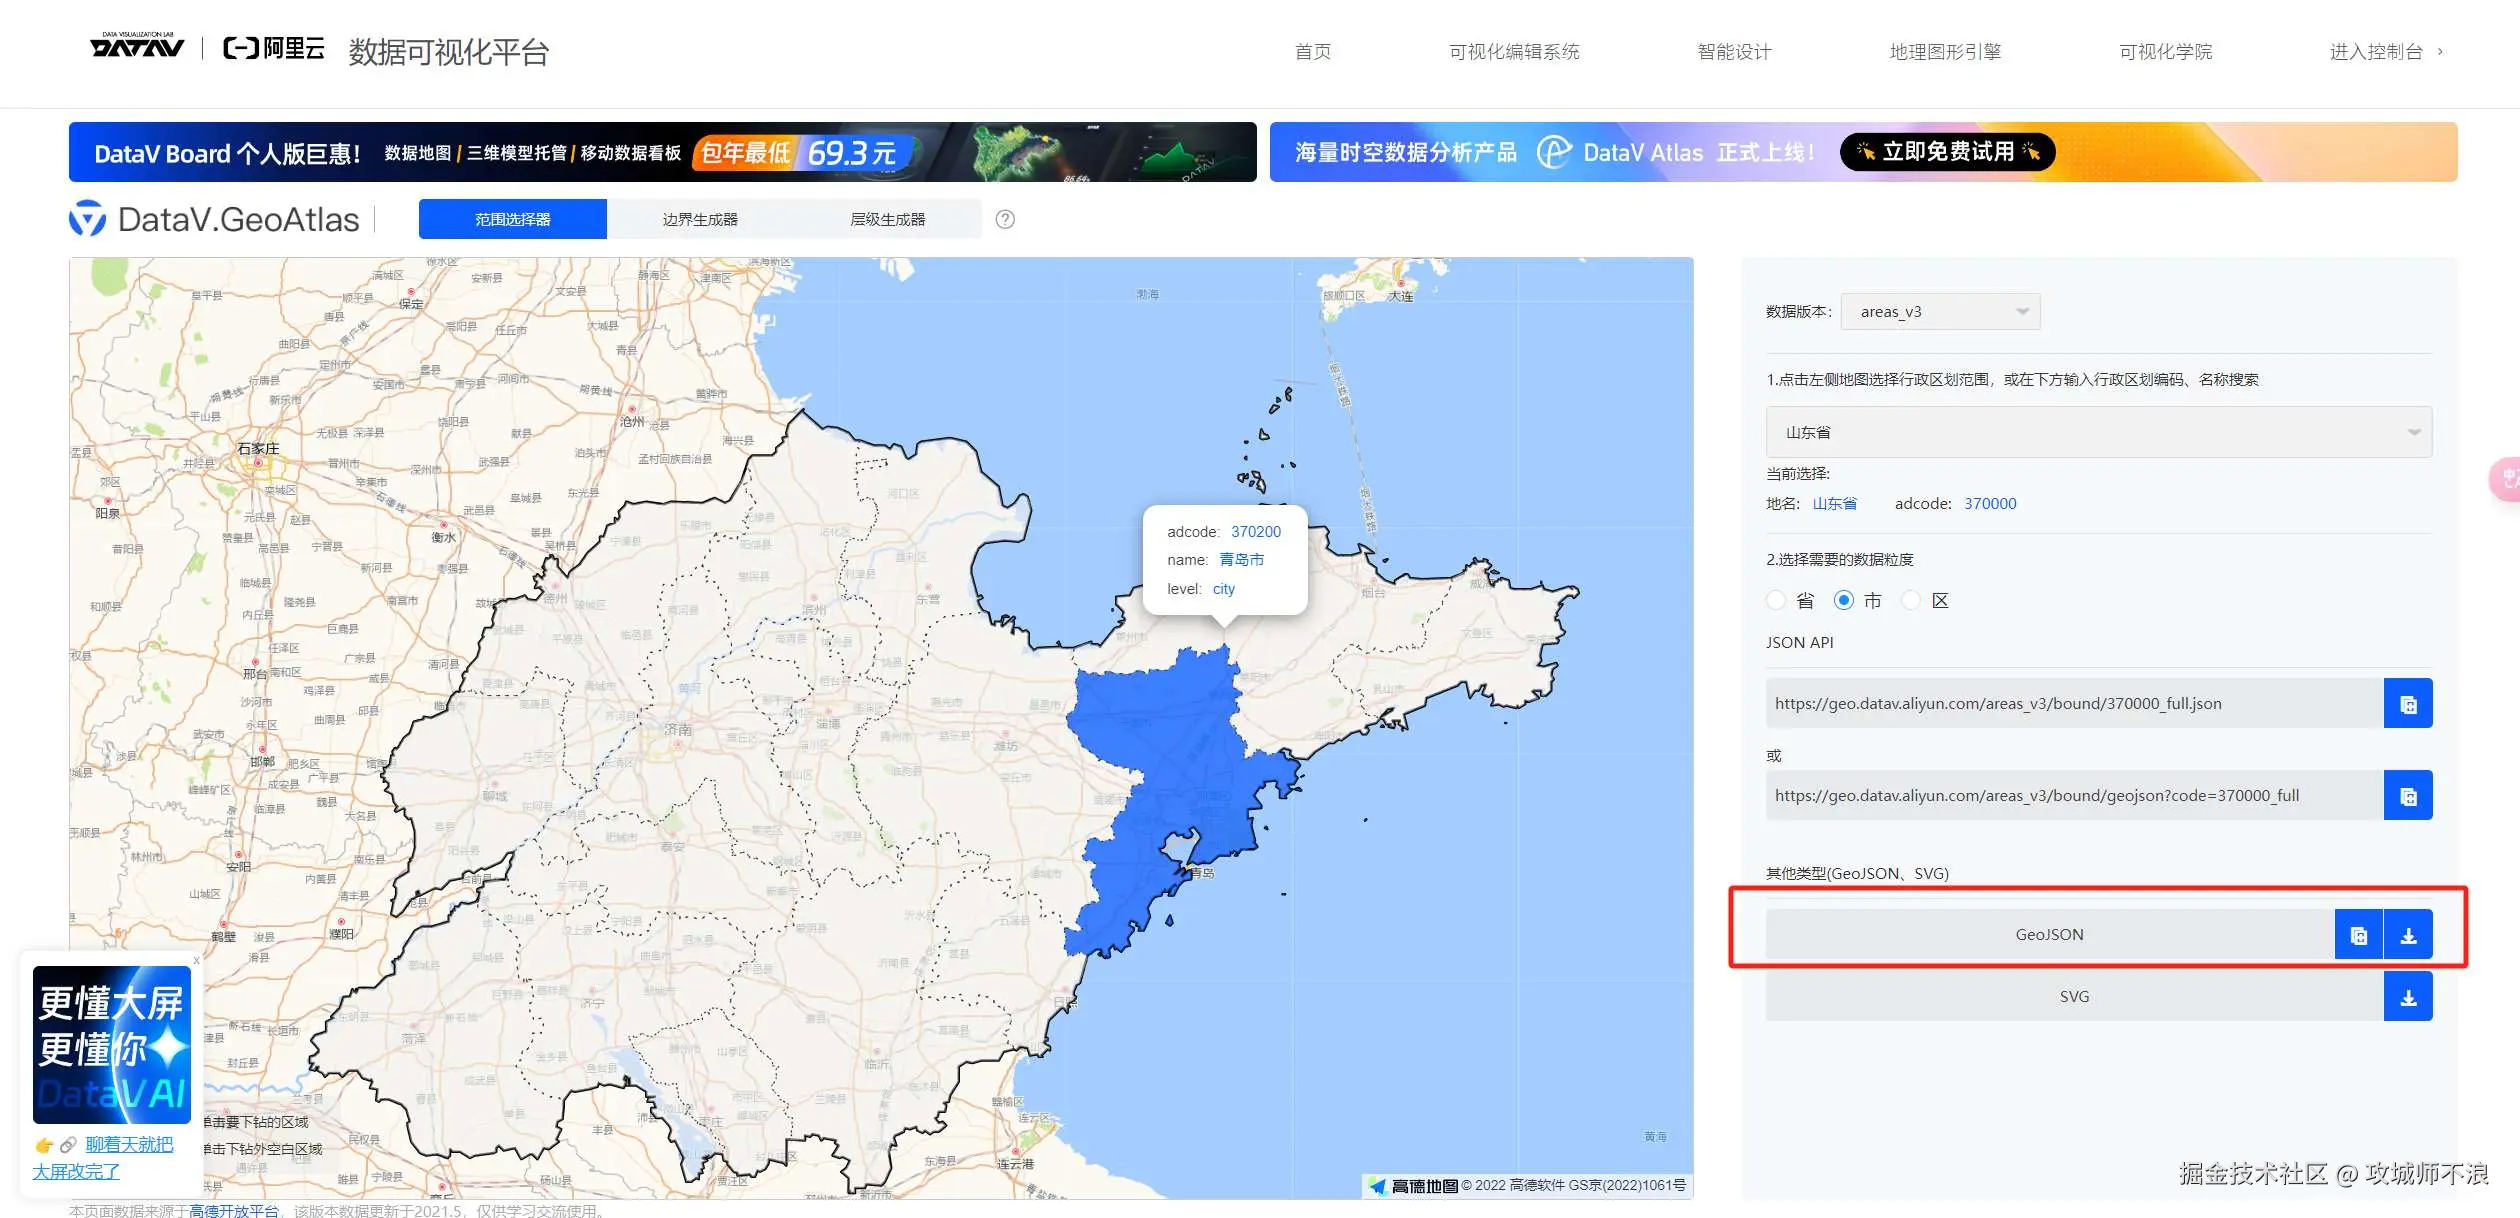The height and width of the screenshot is (1218, 2520).
Task: Click the 立即免费试用 banner button
Action: (1946, 152)
